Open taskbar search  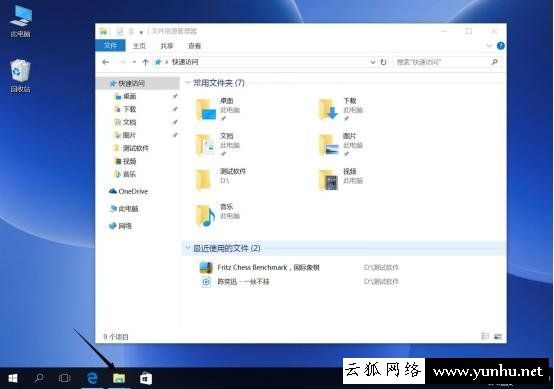[39, 378]
